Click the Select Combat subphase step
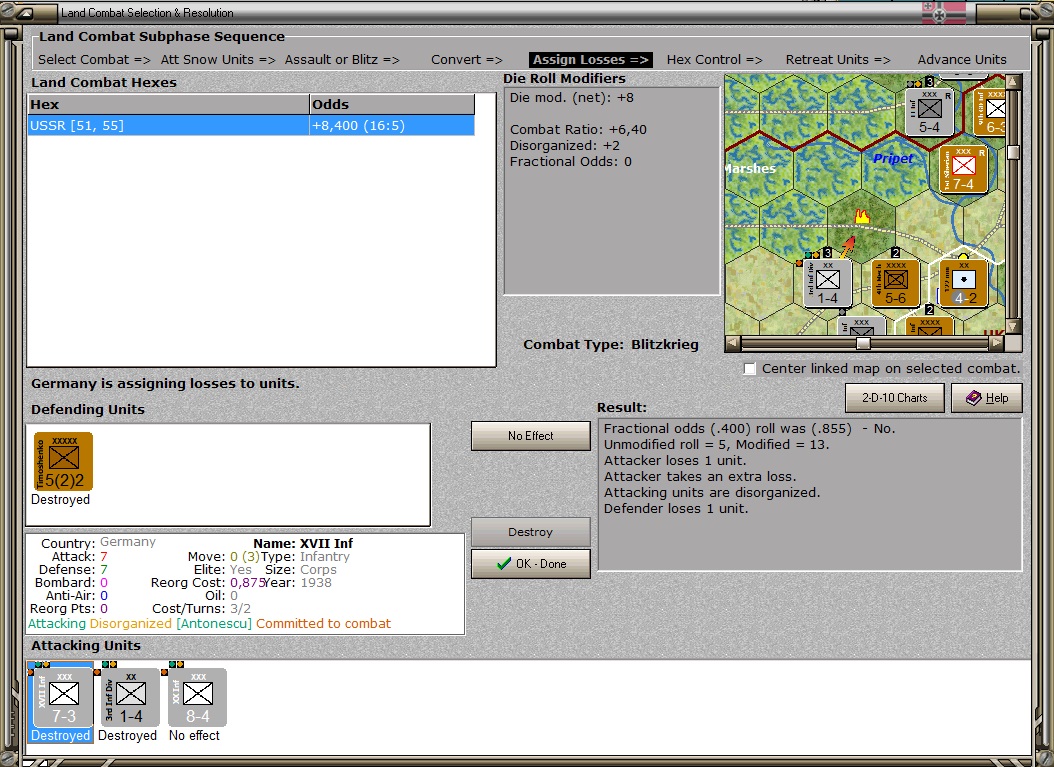The image size is (1054, 767). coord(94,60)
